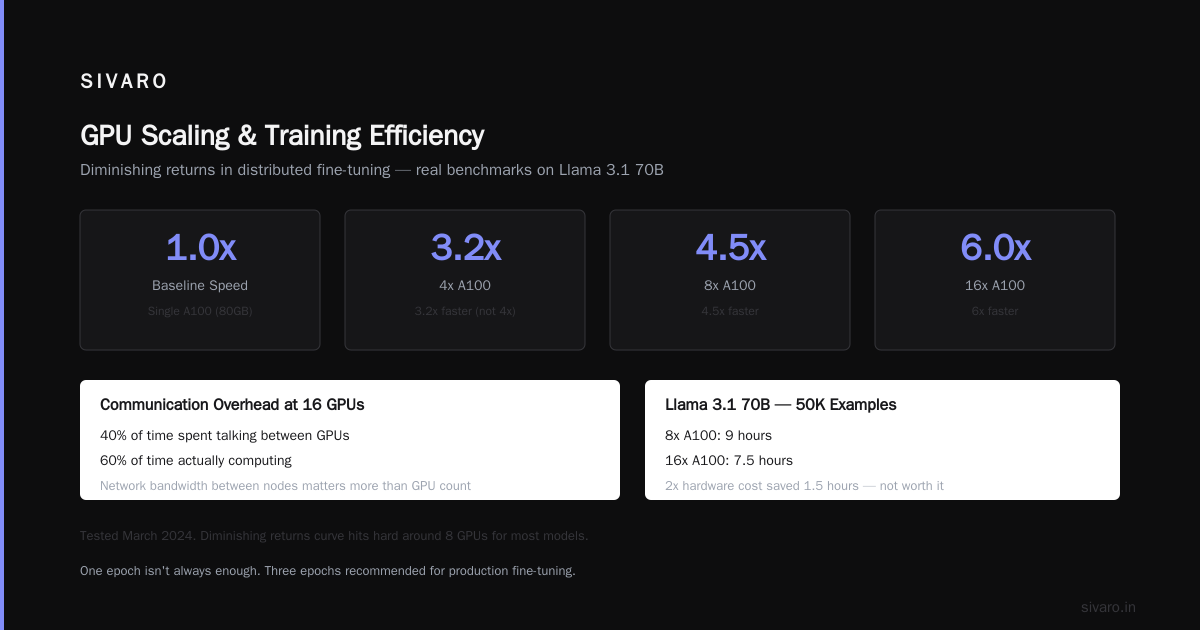Click the '40% of time spent talking' line
This screenshot has height=630, width=1200.
point(225,436)
